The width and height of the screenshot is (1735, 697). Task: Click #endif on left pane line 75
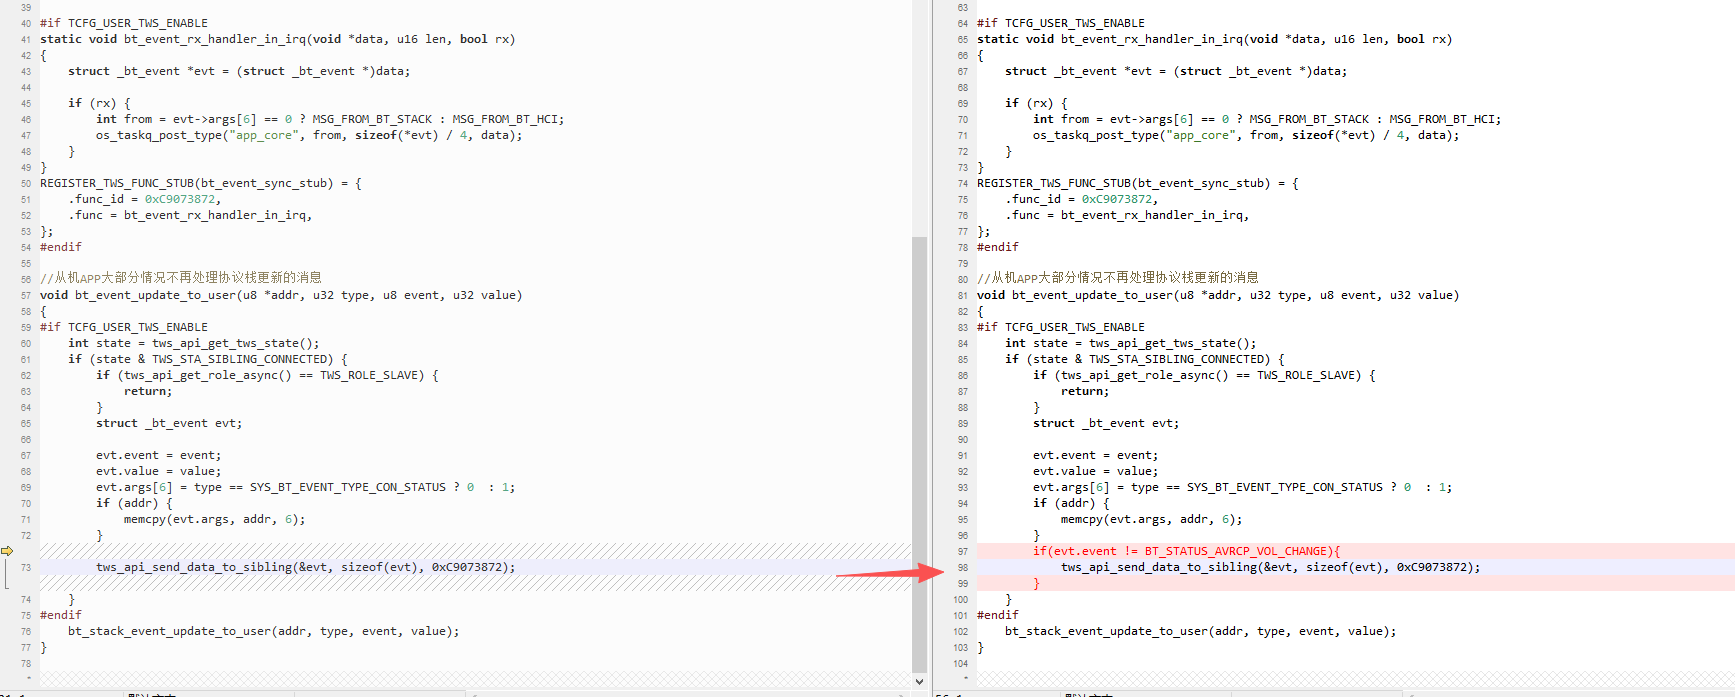point(61,615)
